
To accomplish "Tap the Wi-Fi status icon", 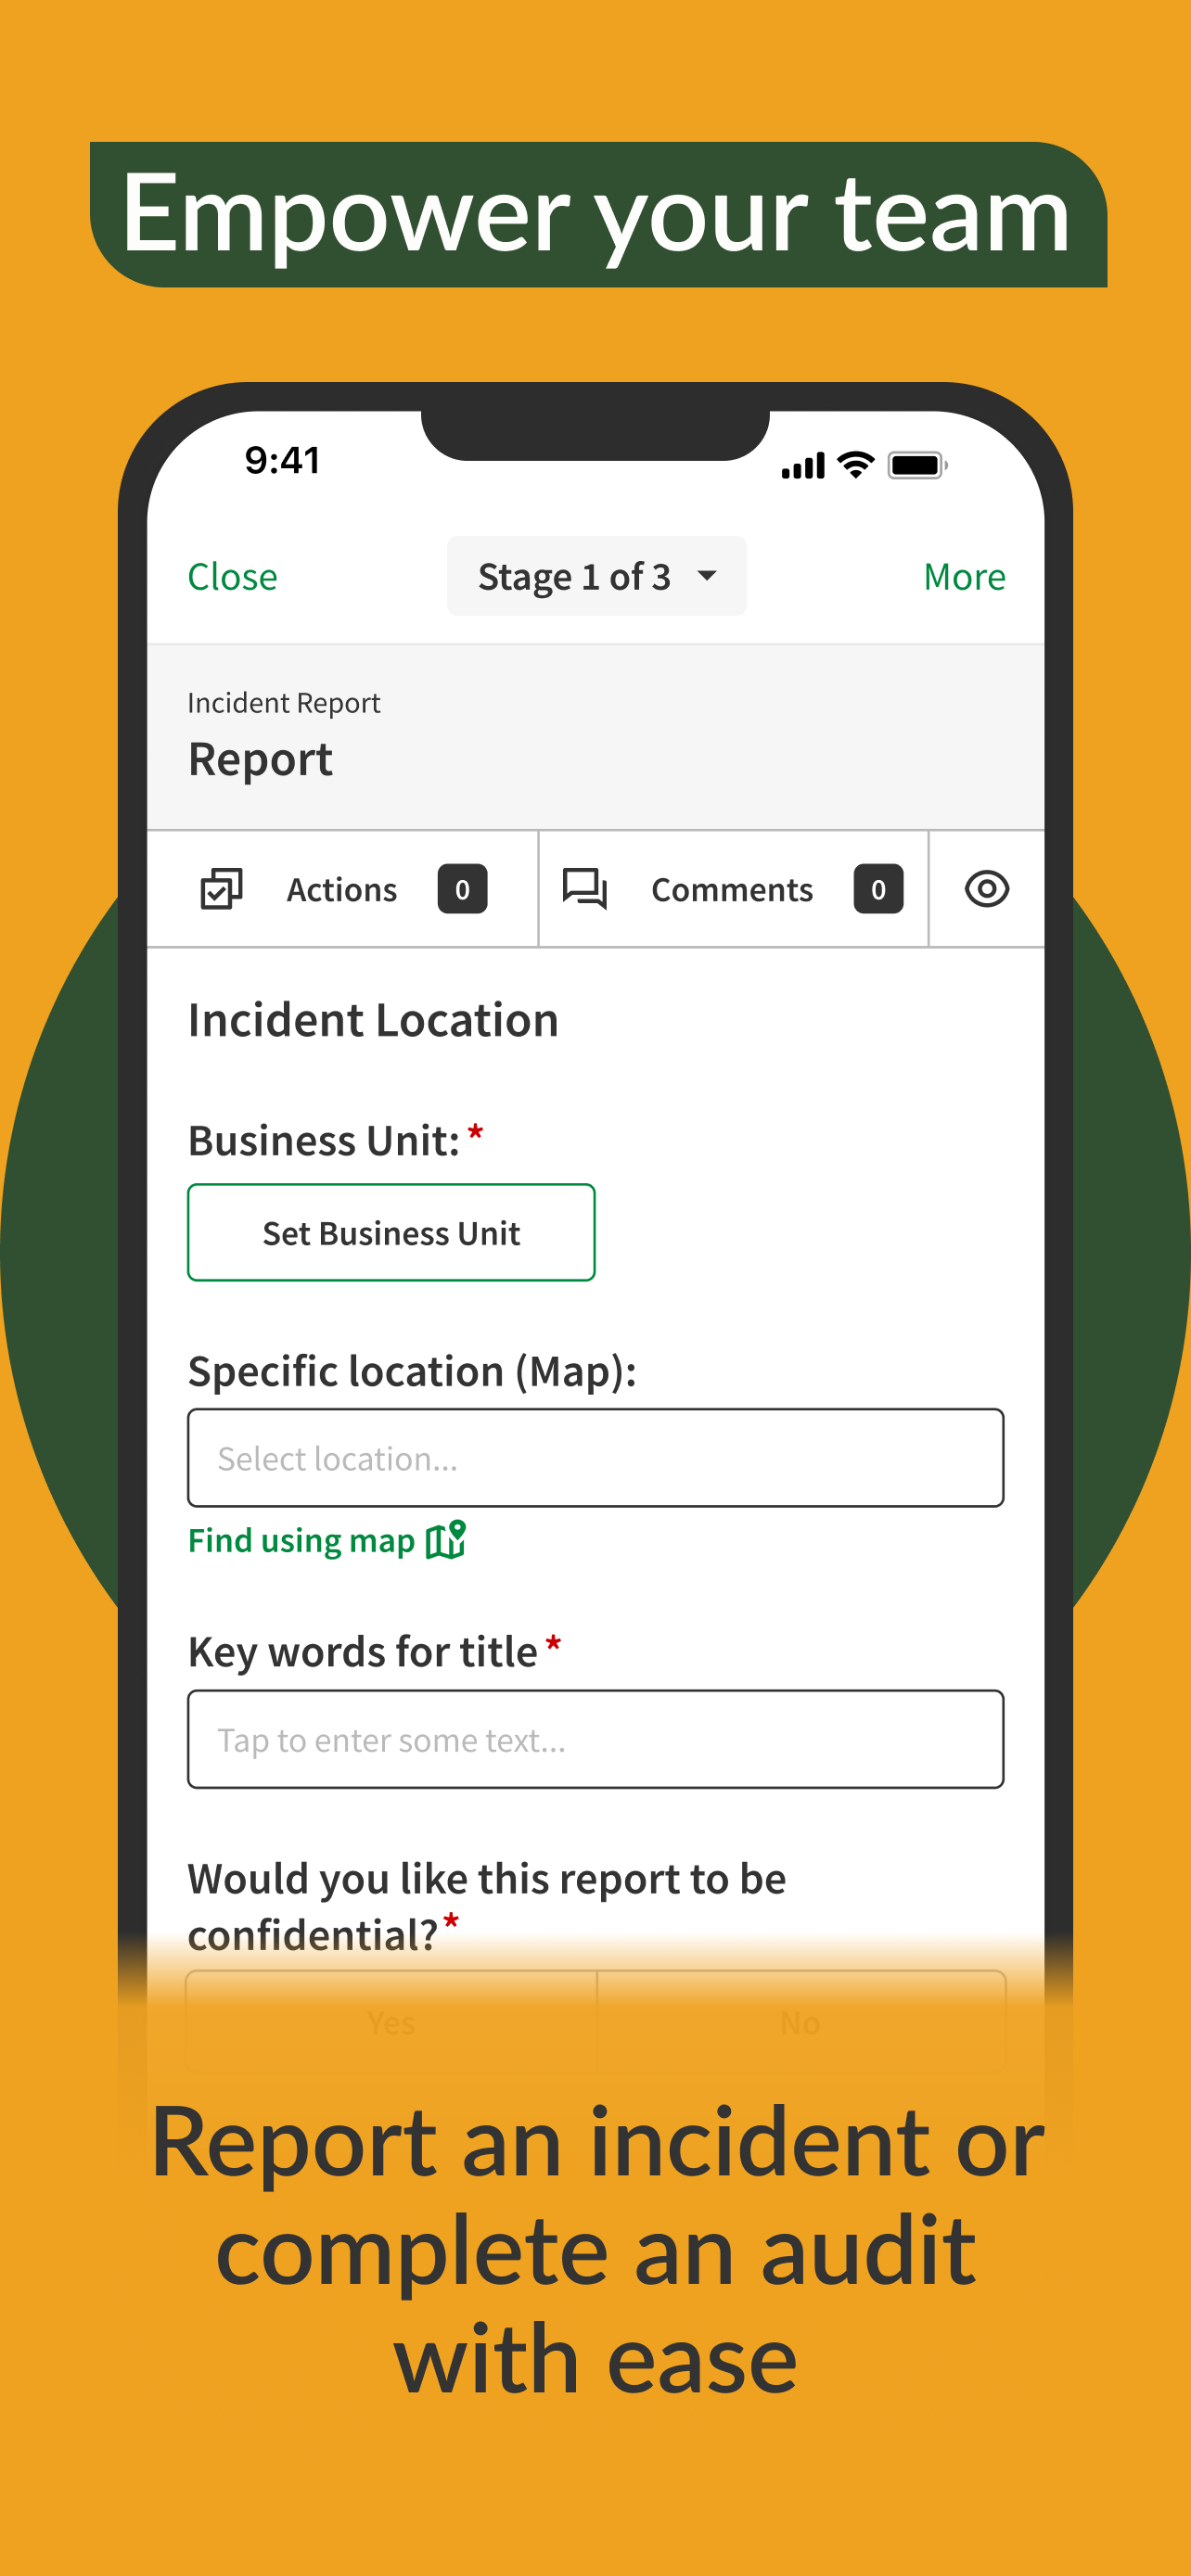I will pyautogui.click(x=856, y=465).
